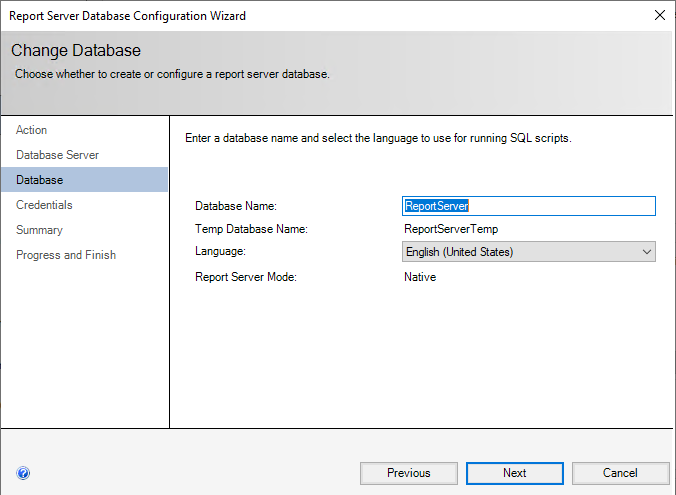Click the ReportServerTemp temp database value
The width and height of the screenshot is (676, 495).
tap(450, 229)
